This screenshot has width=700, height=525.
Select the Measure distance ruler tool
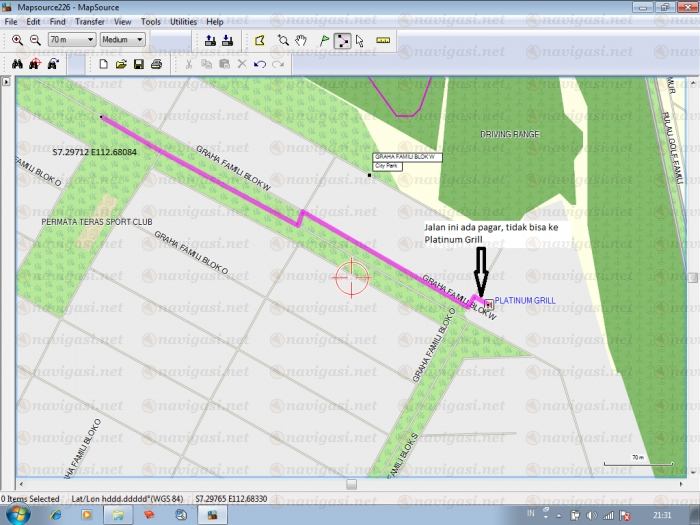(382, 40)
